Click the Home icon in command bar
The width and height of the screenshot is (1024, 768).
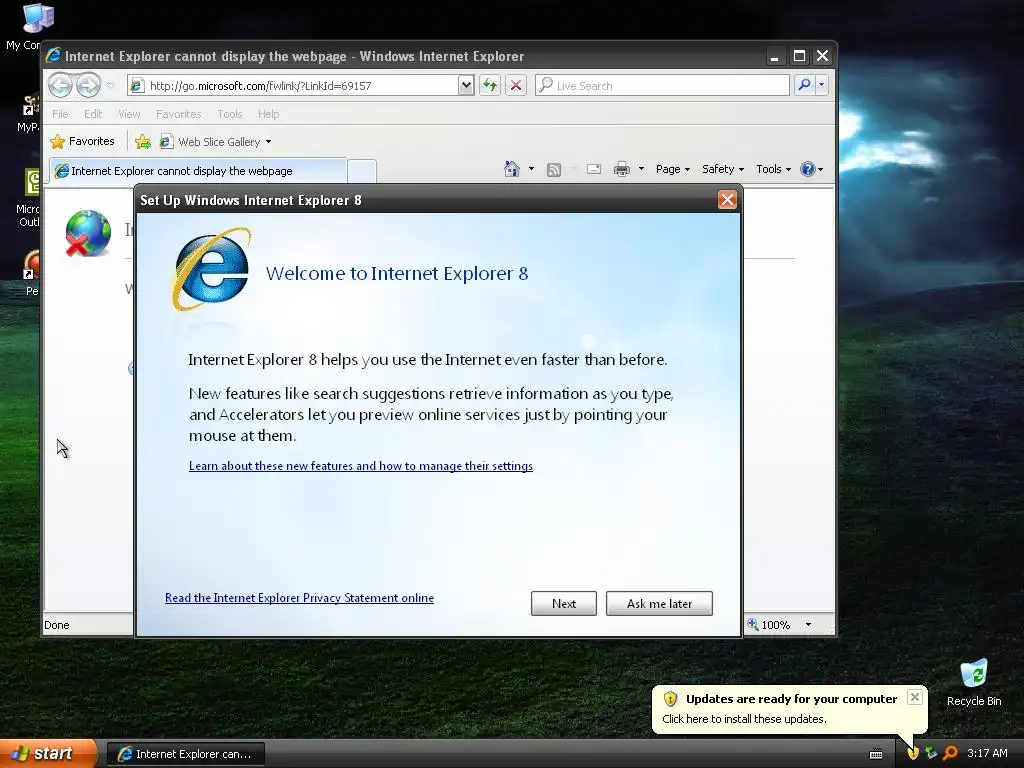point(512,169)
